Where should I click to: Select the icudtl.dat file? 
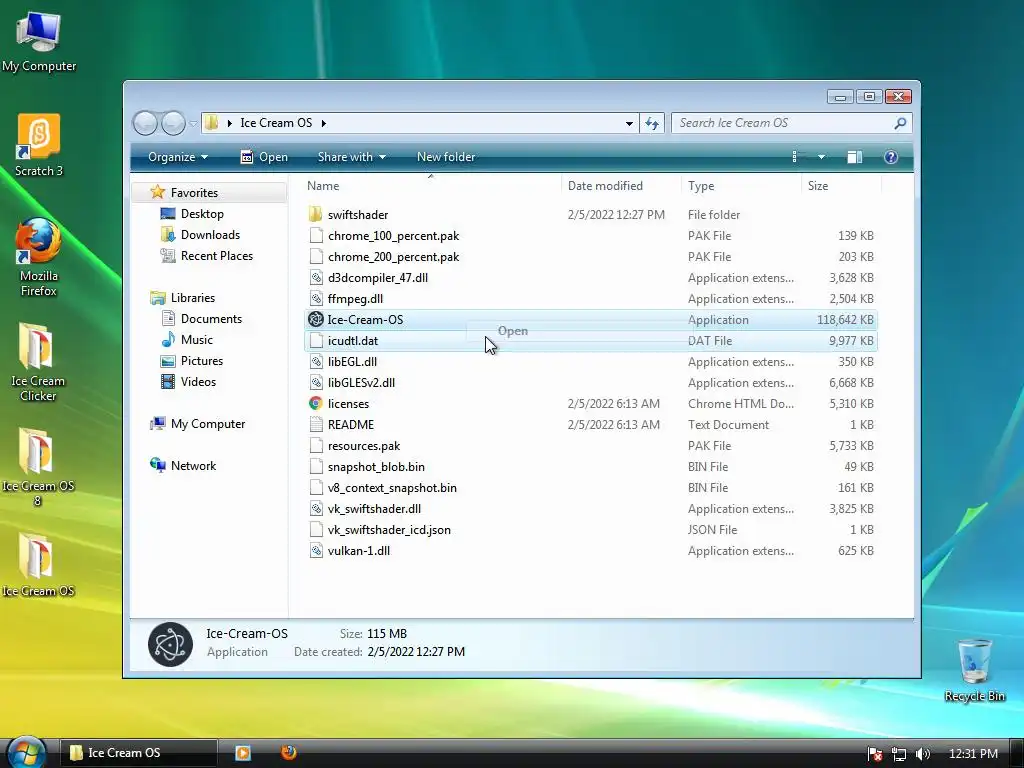tap(590, 341)
